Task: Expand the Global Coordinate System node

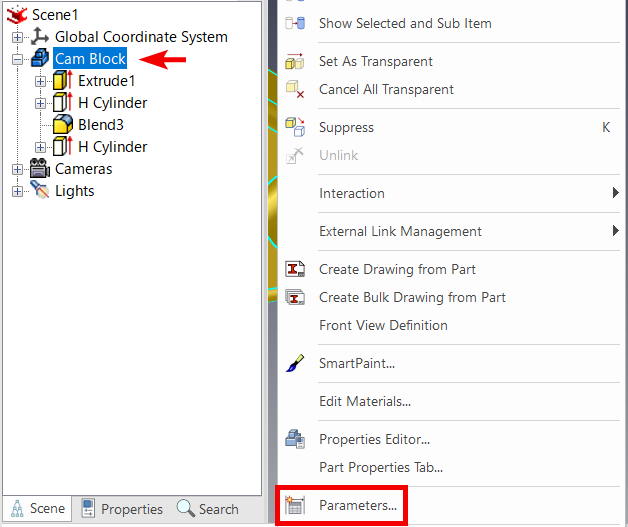Action: 17,37
